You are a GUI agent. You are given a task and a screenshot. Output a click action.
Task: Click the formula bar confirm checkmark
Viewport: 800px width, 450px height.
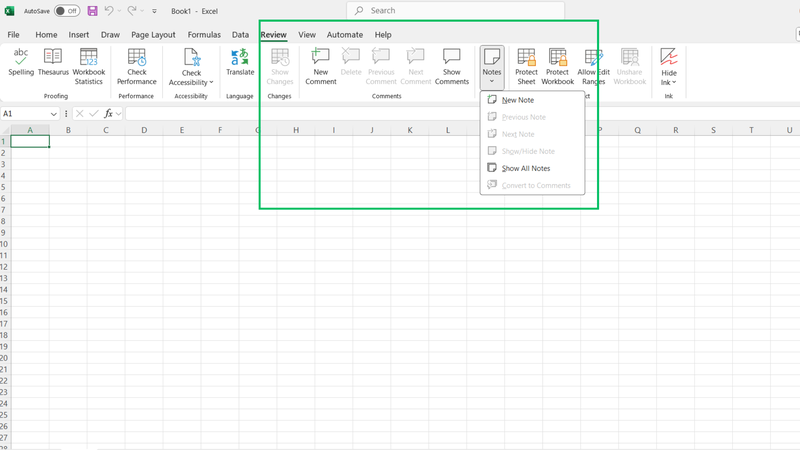click(x=93, y=113)
